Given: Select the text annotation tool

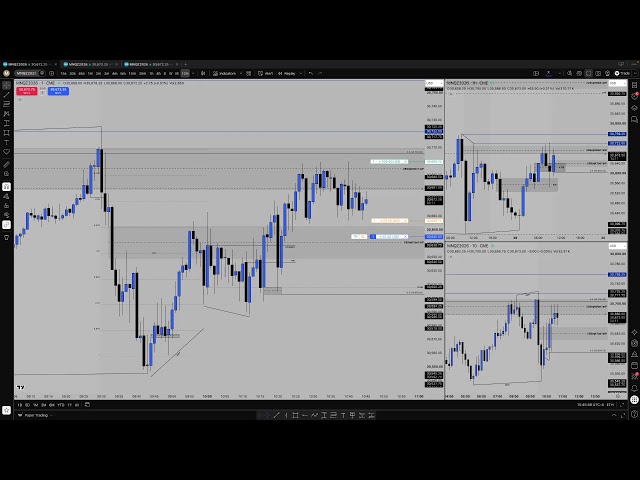Looking at the screenshot, I should pos(6,142).
